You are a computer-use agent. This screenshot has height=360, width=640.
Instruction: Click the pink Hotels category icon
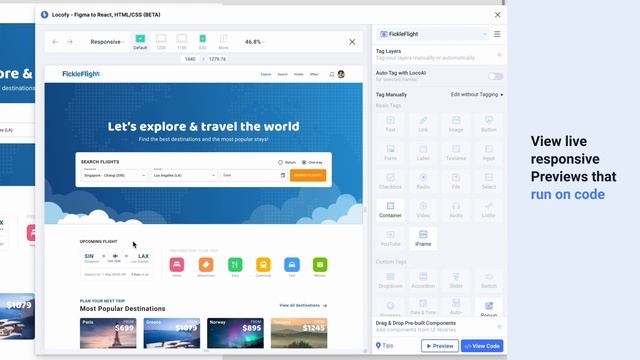177,264
